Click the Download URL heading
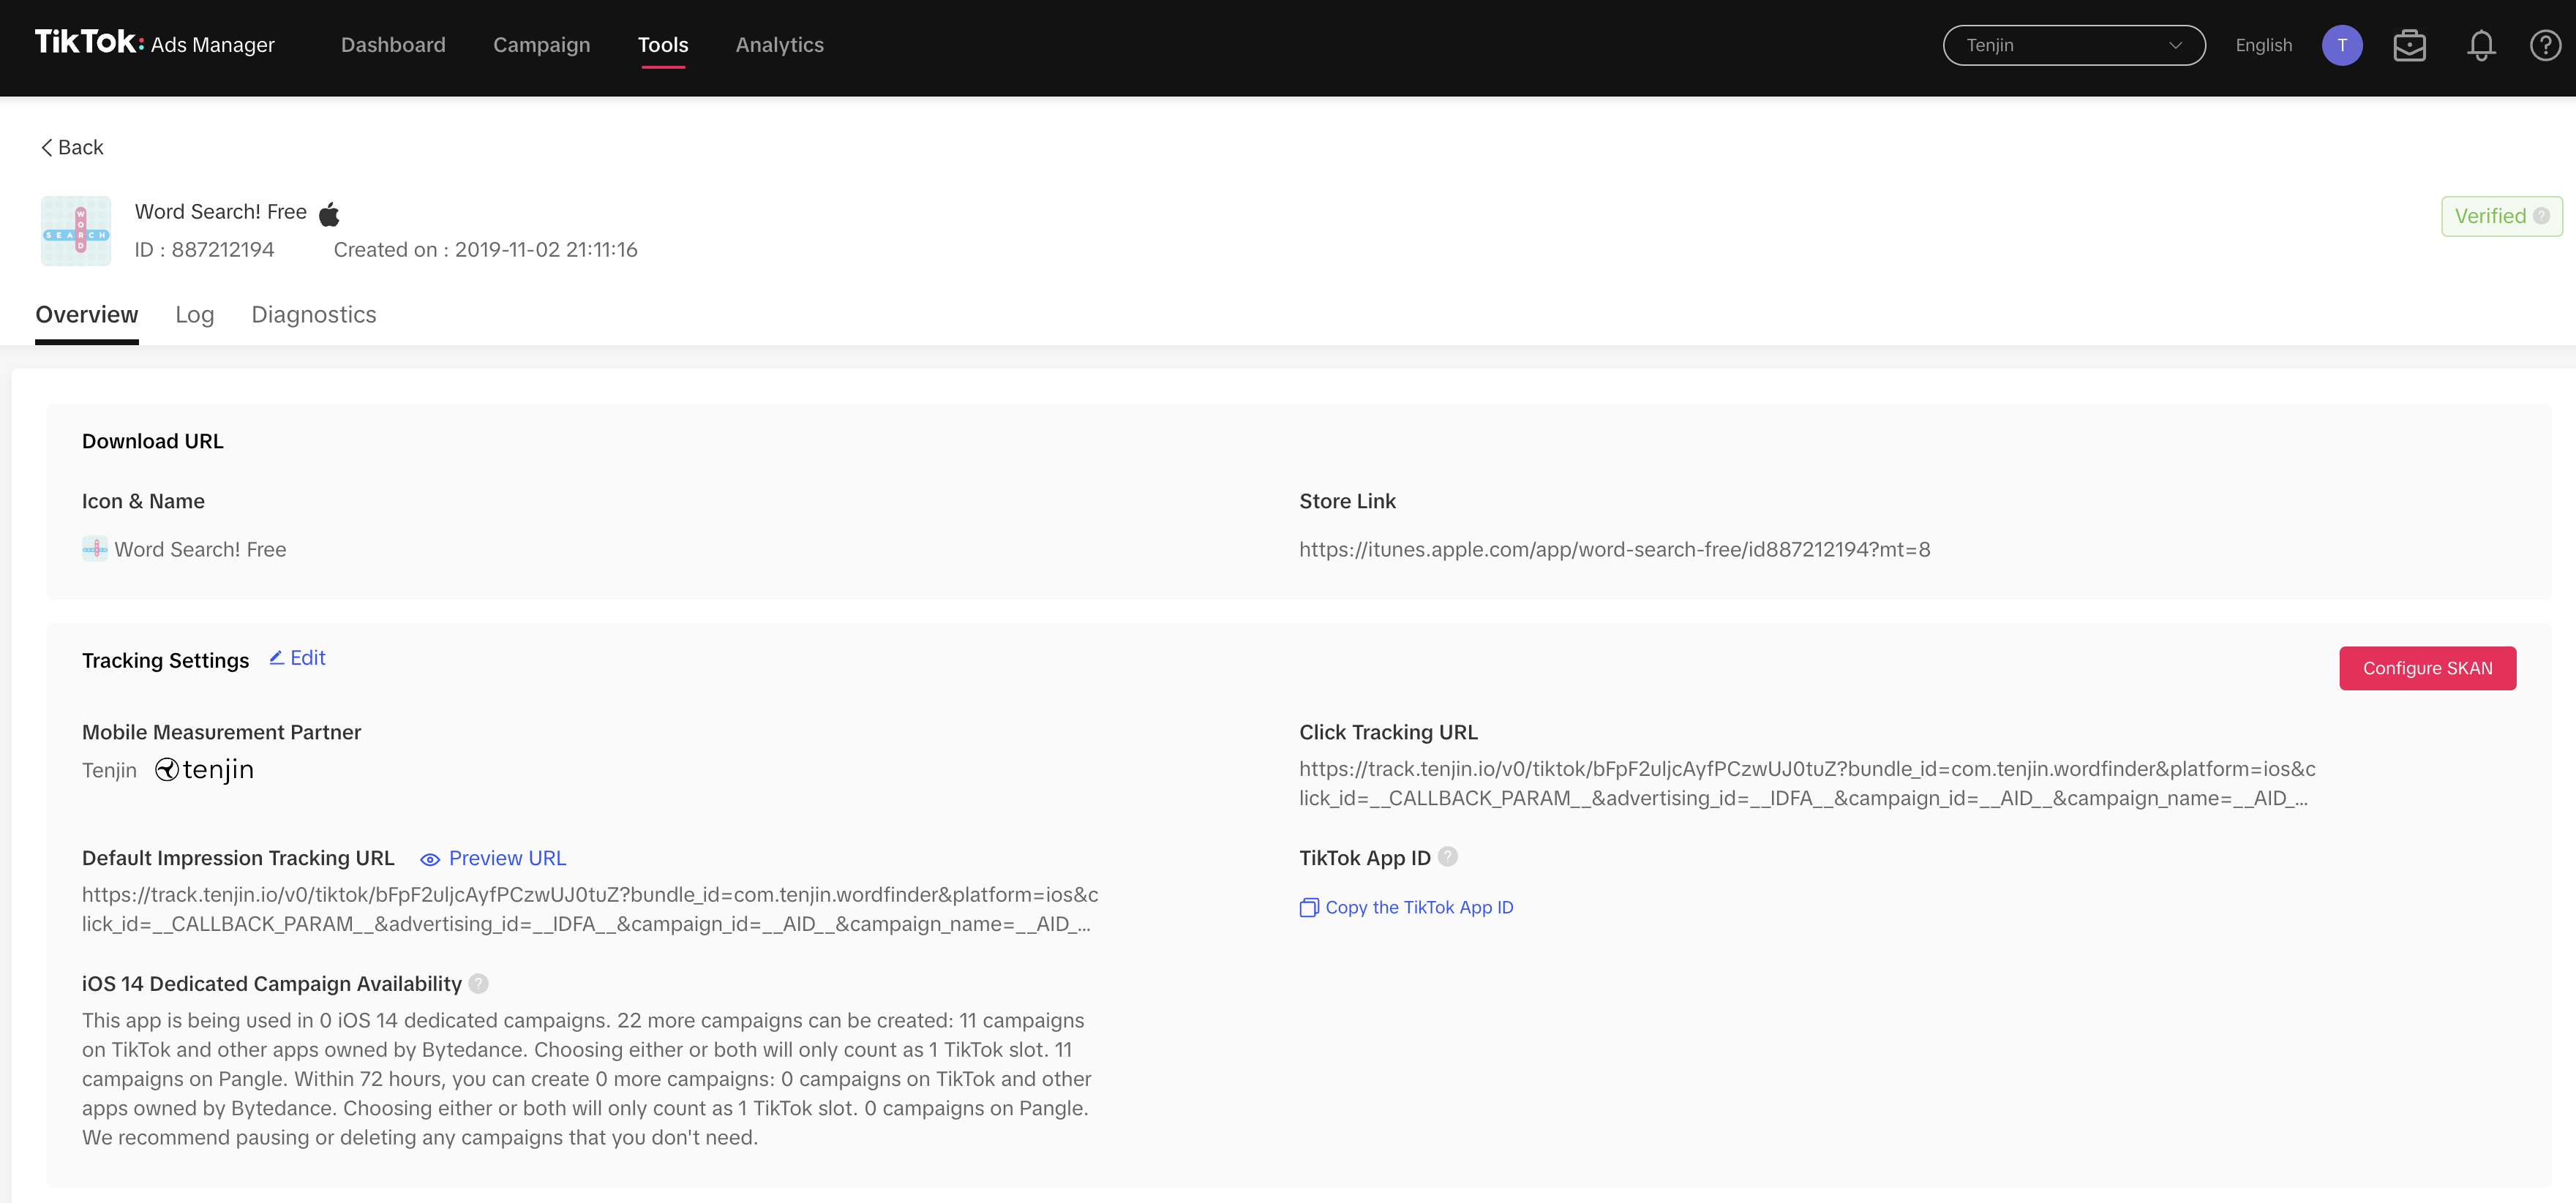 click(x=153, y=441)
